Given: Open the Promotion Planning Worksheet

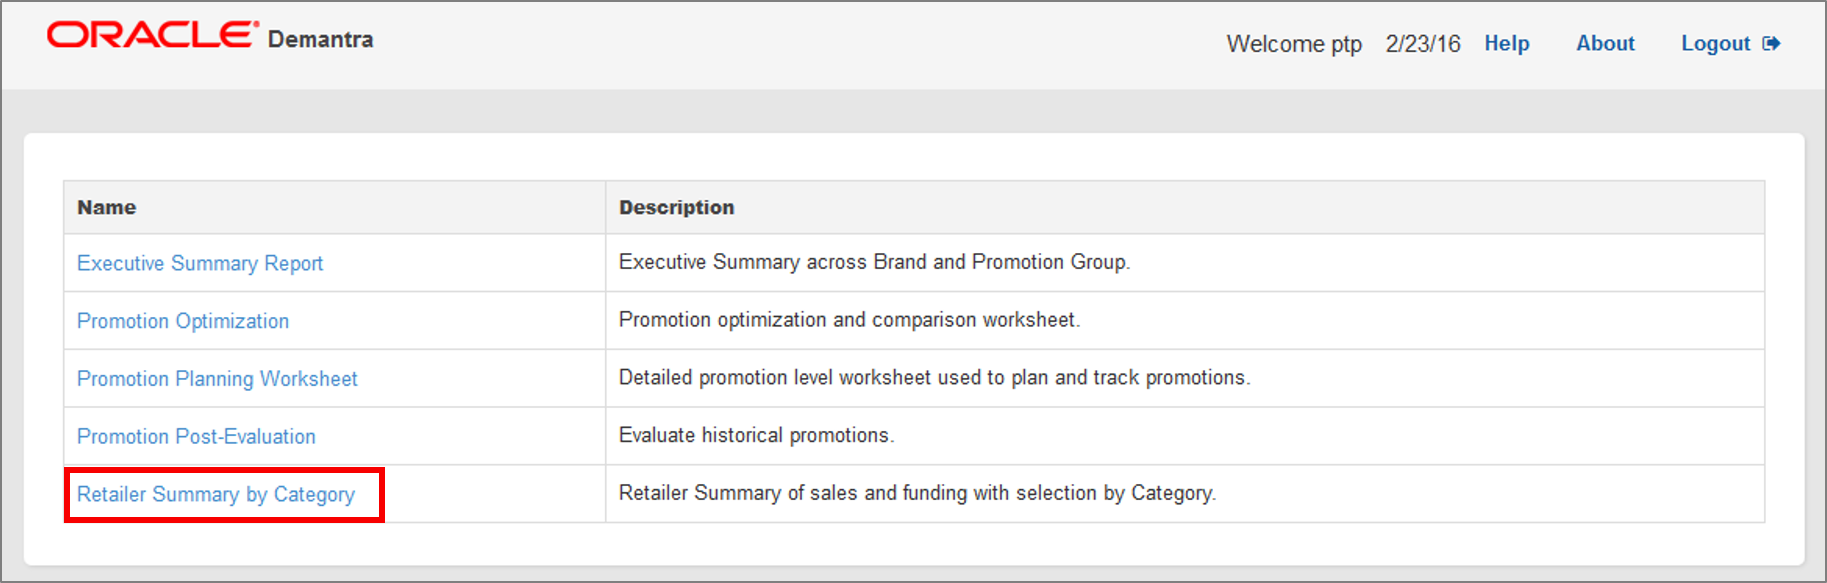Looking at the screenshot, I should [216, 378].
